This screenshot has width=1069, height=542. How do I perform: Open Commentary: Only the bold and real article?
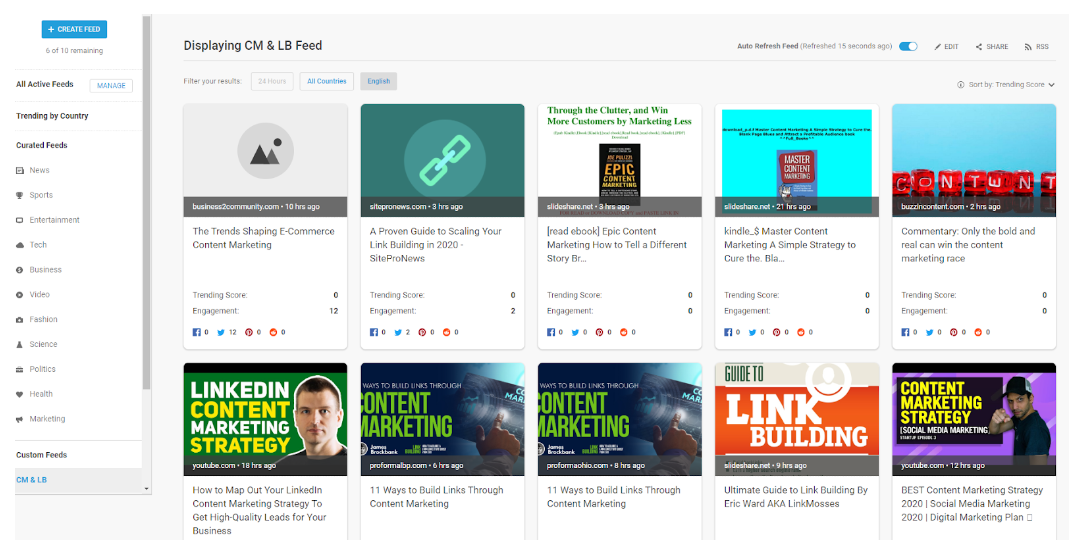[x=968, y=245]
